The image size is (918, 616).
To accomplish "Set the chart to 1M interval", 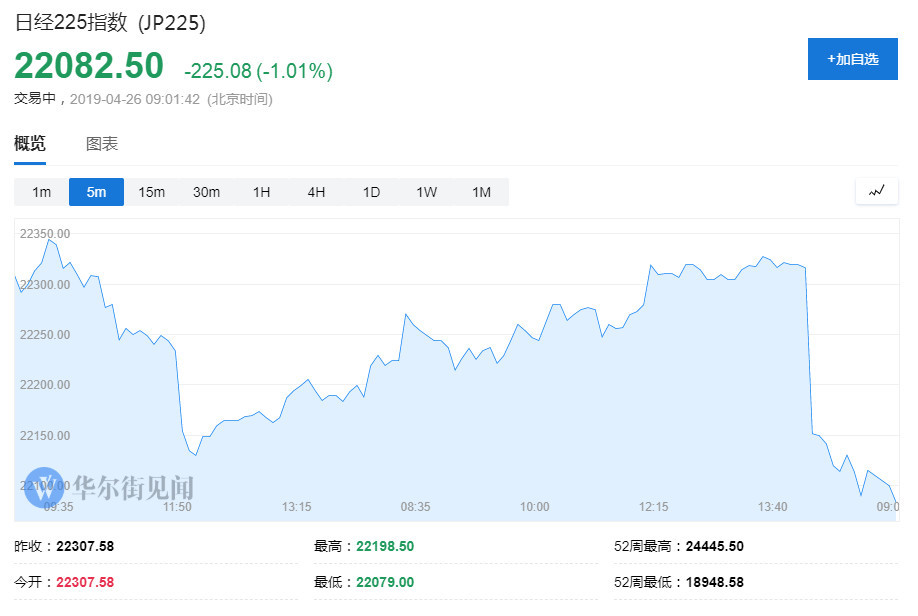I will click(482, 192).
